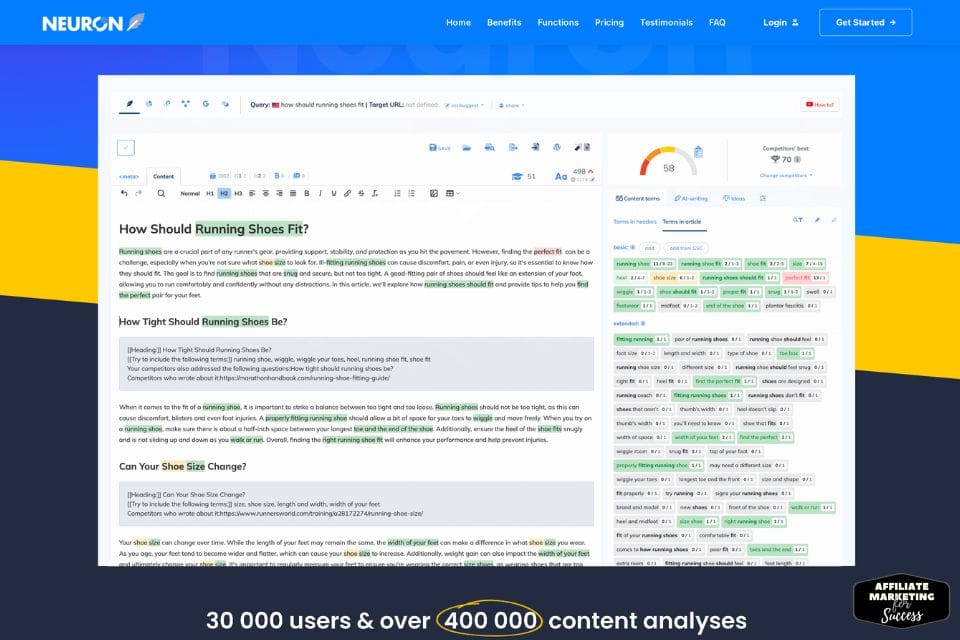Select the Terms in headers tab
960x640 pixels.
[x=635, y=221]
